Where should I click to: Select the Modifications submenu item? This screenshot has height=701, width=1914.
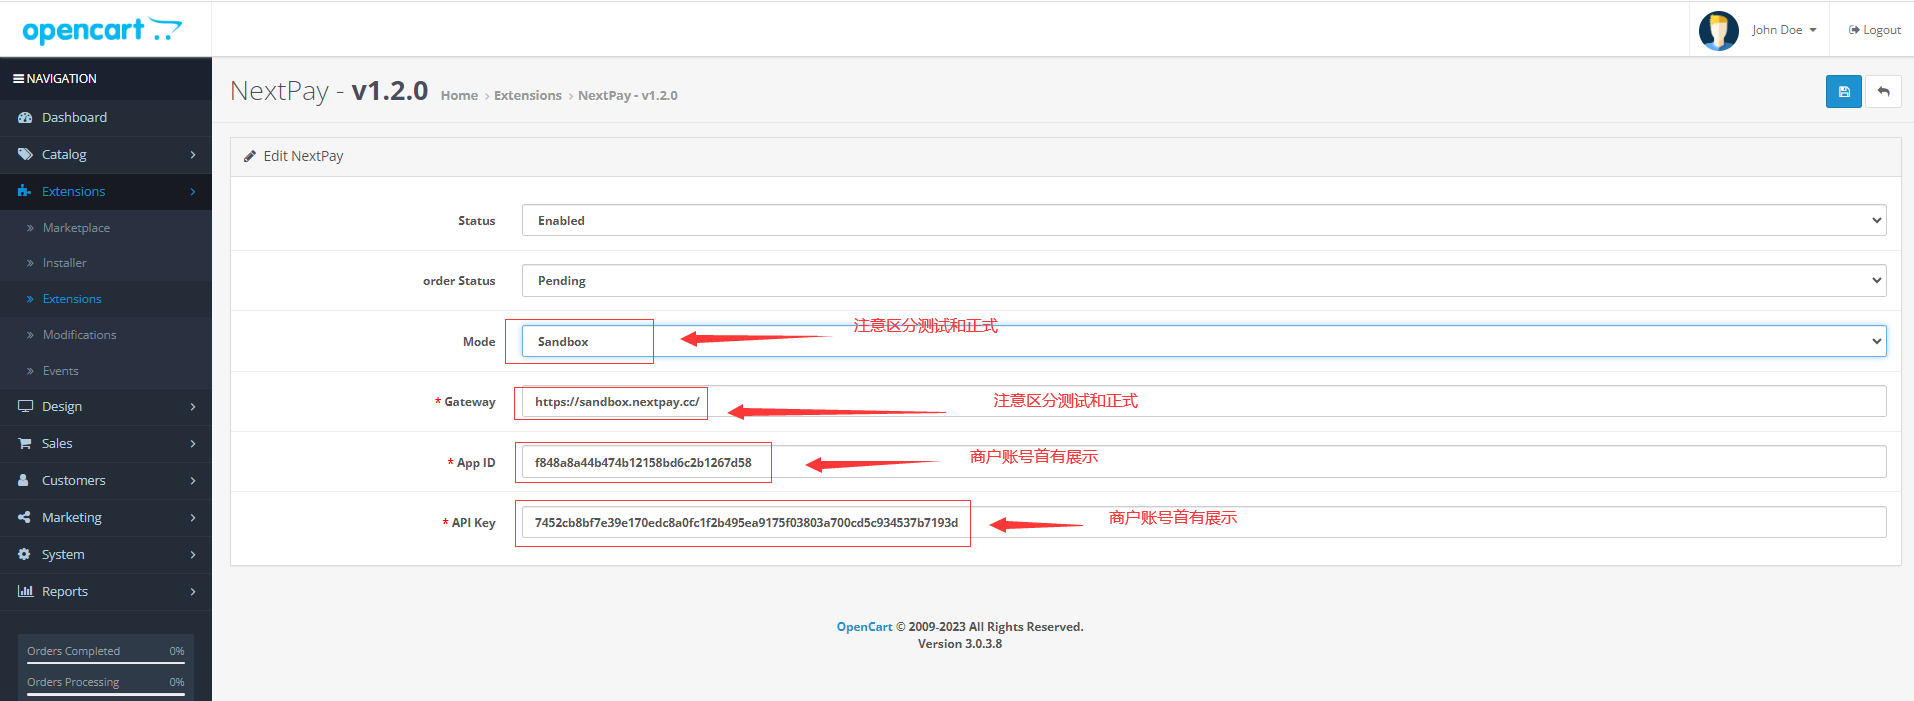(79, 335)
